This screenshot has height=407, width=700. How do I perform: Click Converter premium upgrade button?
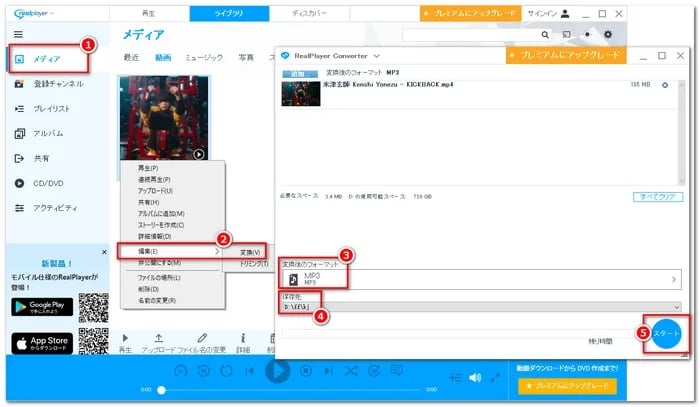[566, 55]
